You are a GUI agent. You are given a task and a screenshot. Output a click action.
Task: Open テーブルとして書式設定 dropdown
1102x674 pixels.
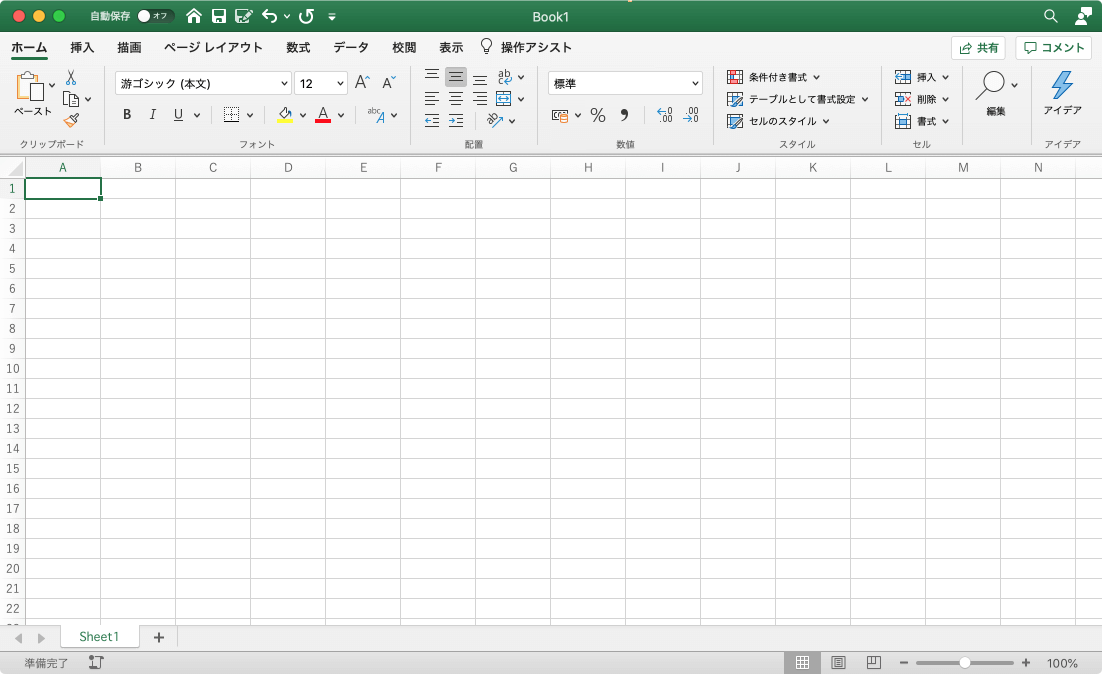pyautogui.click(x=798, y=99)
